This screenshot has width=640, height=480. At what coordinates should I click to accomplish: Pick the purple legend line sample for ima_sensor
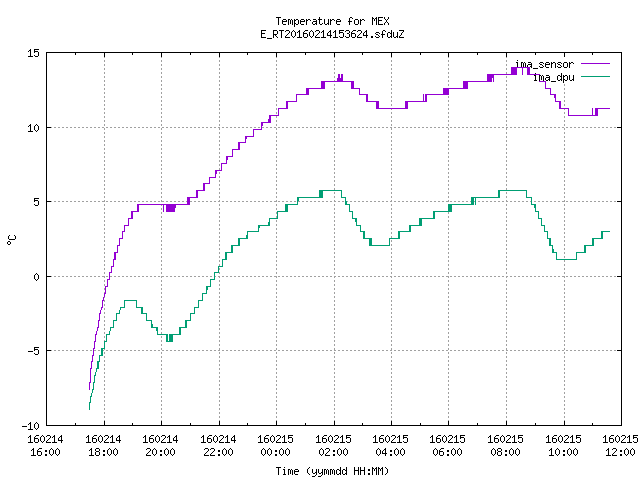point(595,64)
